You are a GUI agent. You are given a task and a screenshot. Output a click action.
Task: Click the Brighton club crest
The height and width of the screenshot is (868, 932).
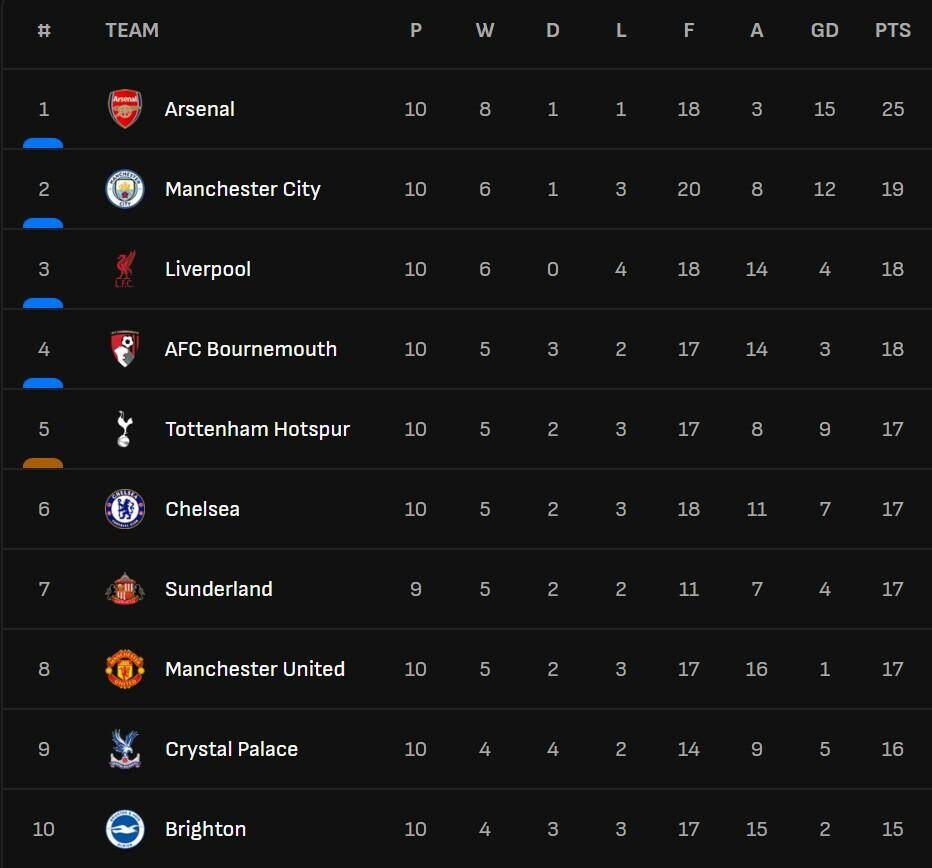125,829
